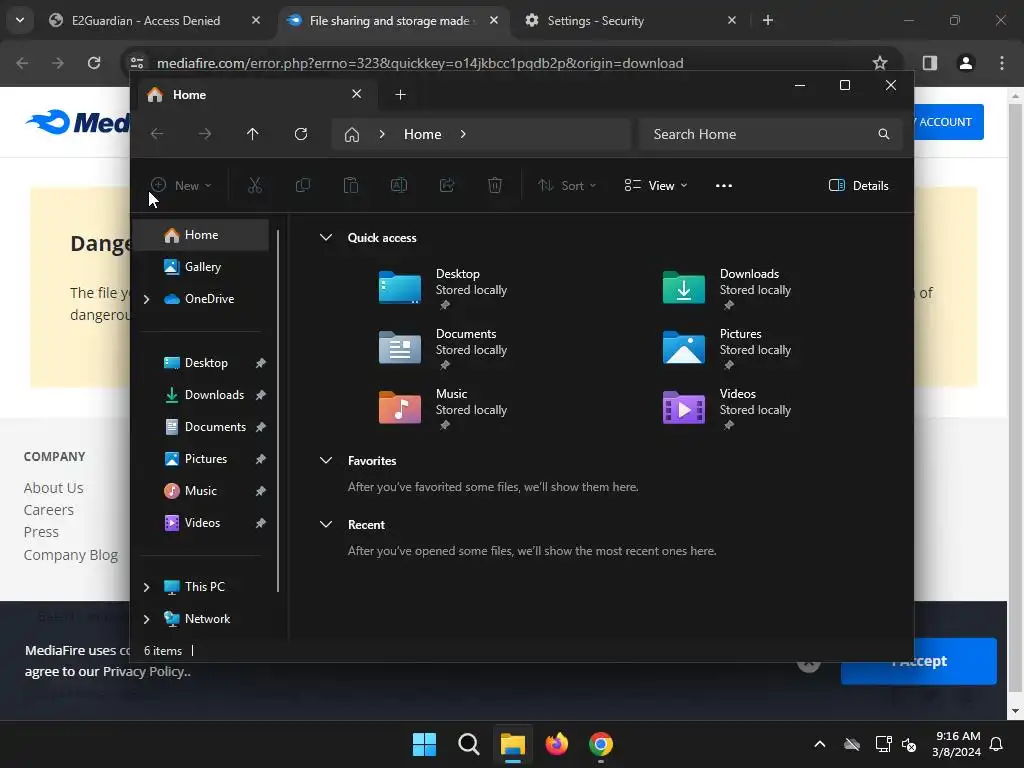Click the search magnifier in Search Home
The width and height of the screenshot is (1024, 768).
tap(884, 134)
